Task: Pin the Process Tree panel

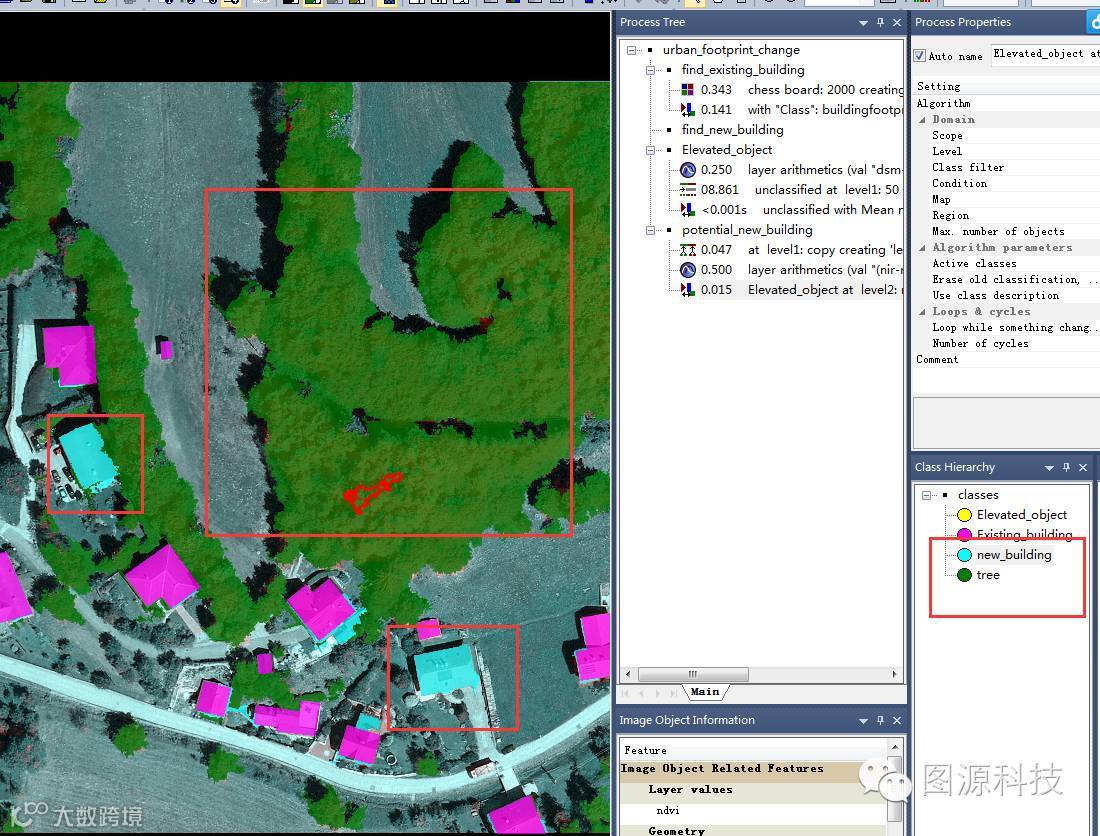Action: tap(880, 22)
